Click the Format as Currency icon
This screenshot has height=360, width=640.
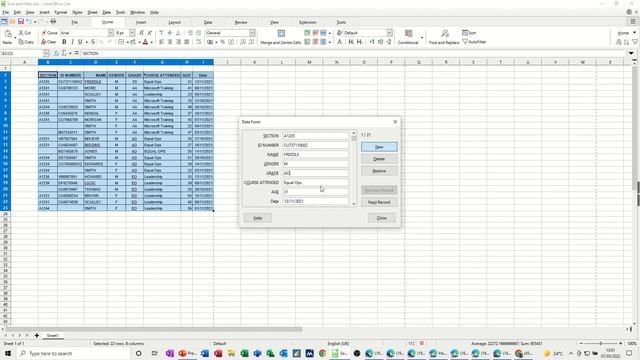(x=210, y=42)
